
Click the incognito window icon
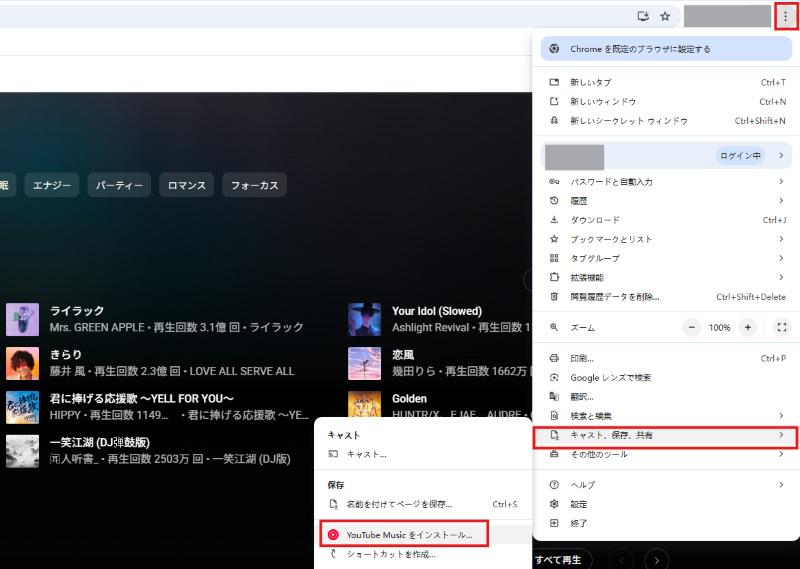[x=554, y=121]
